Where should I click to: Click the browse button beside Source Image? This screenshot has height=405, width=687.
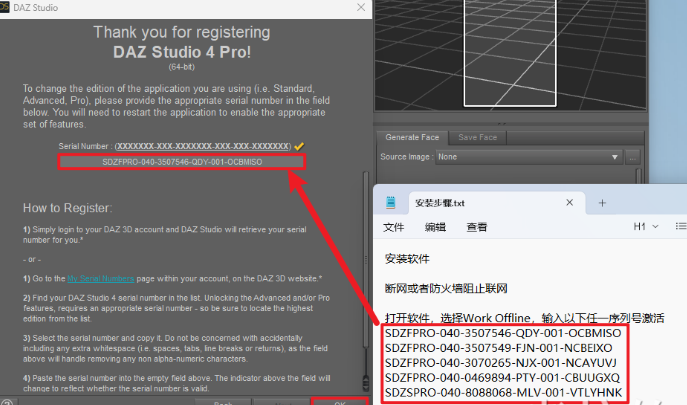point(633,157)
